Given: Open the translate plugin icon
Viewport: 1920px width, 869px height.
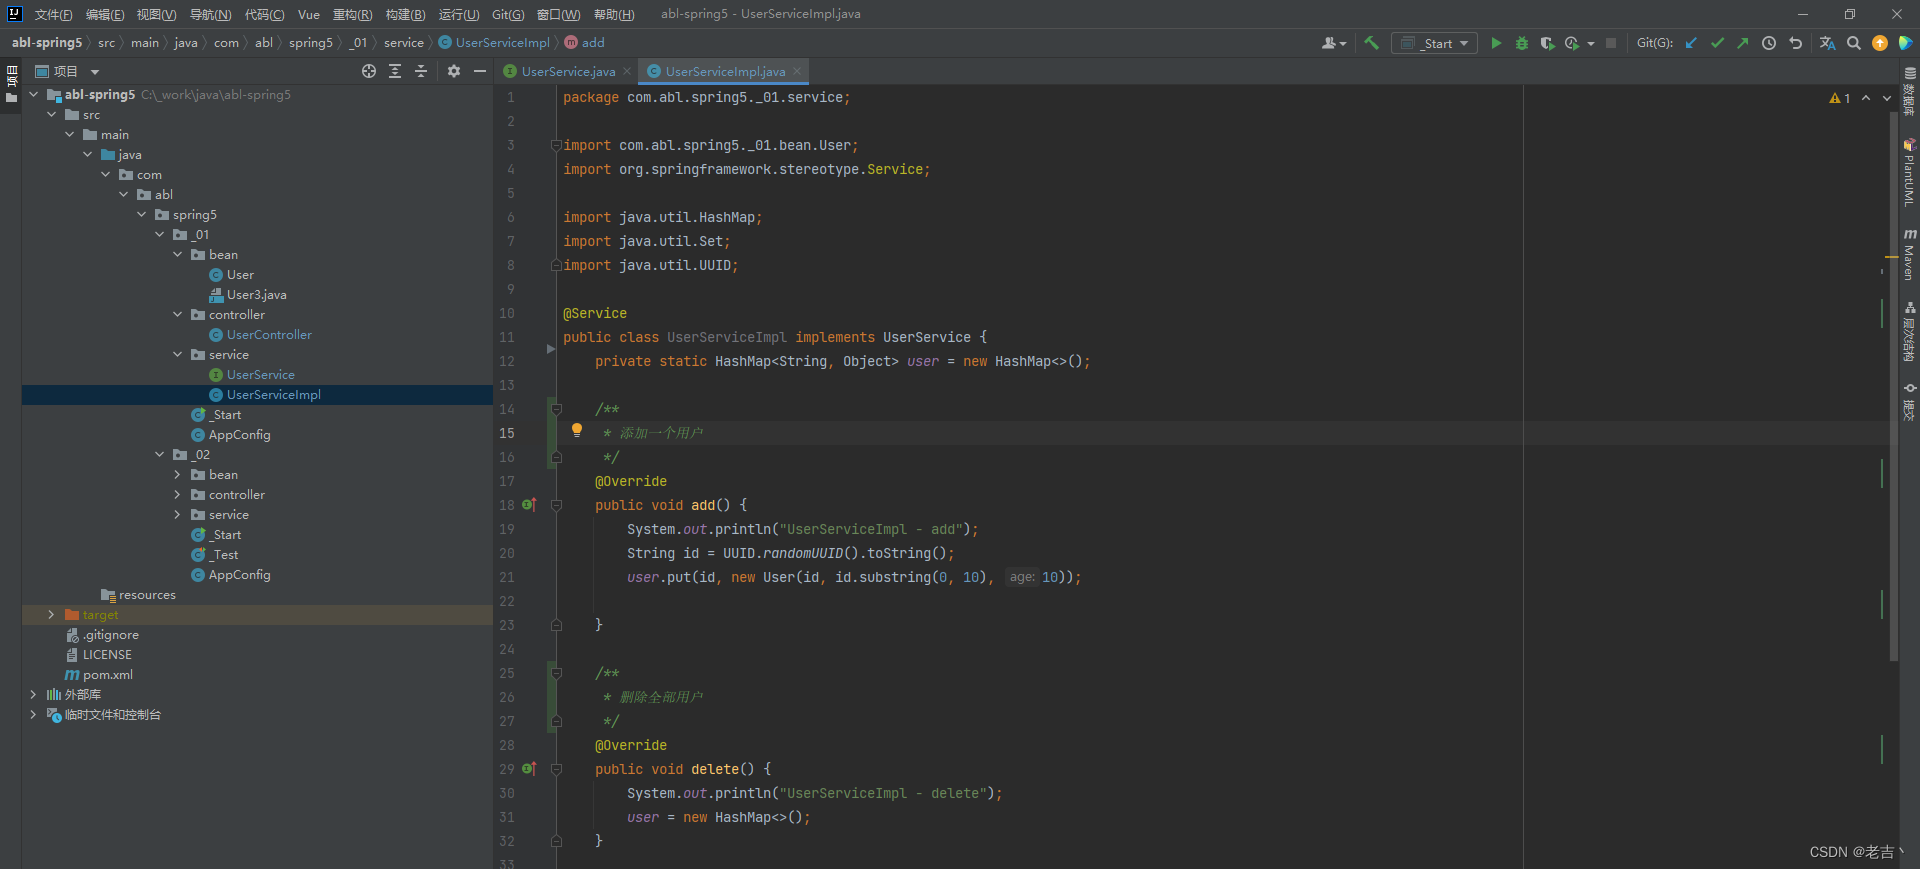Looking at the screenshot, I should click(1828, 43).
